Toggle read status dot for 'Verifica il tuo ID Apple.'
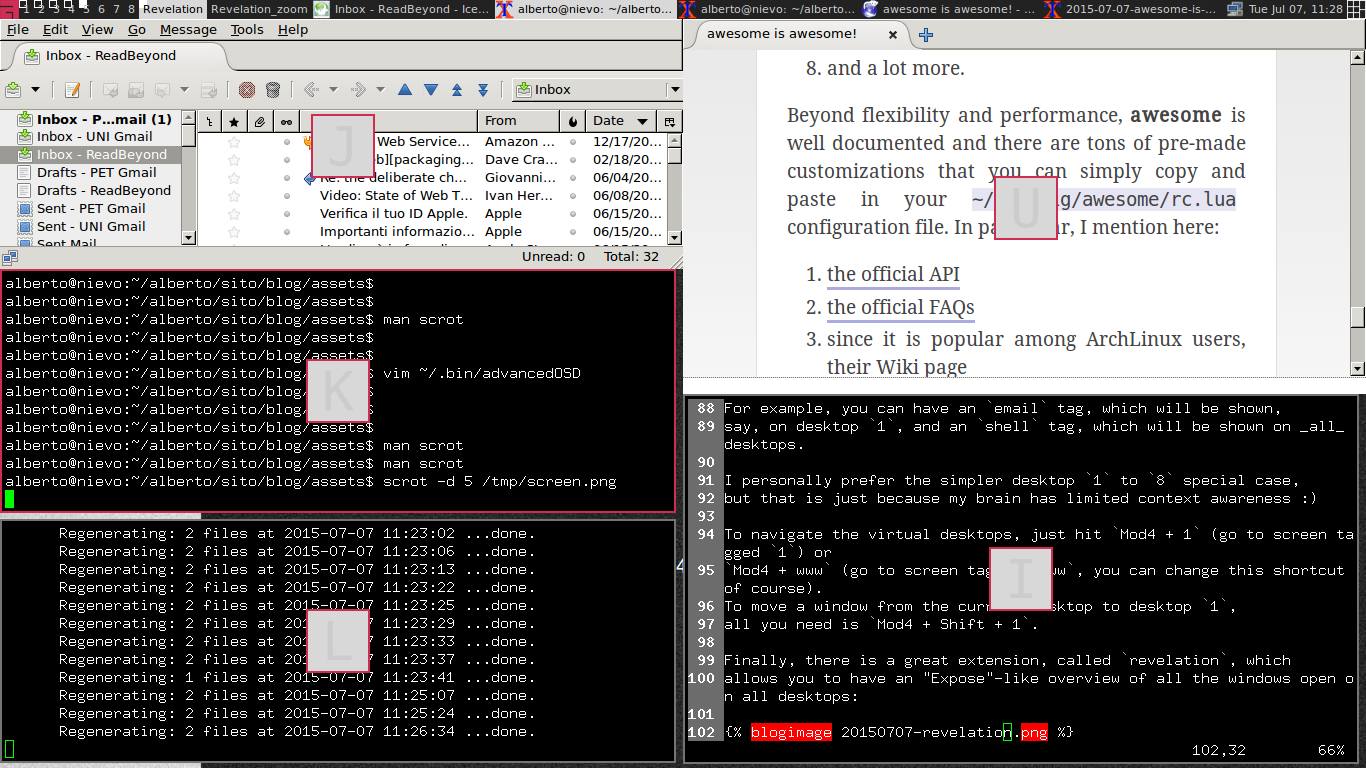 tap(286, 214)
